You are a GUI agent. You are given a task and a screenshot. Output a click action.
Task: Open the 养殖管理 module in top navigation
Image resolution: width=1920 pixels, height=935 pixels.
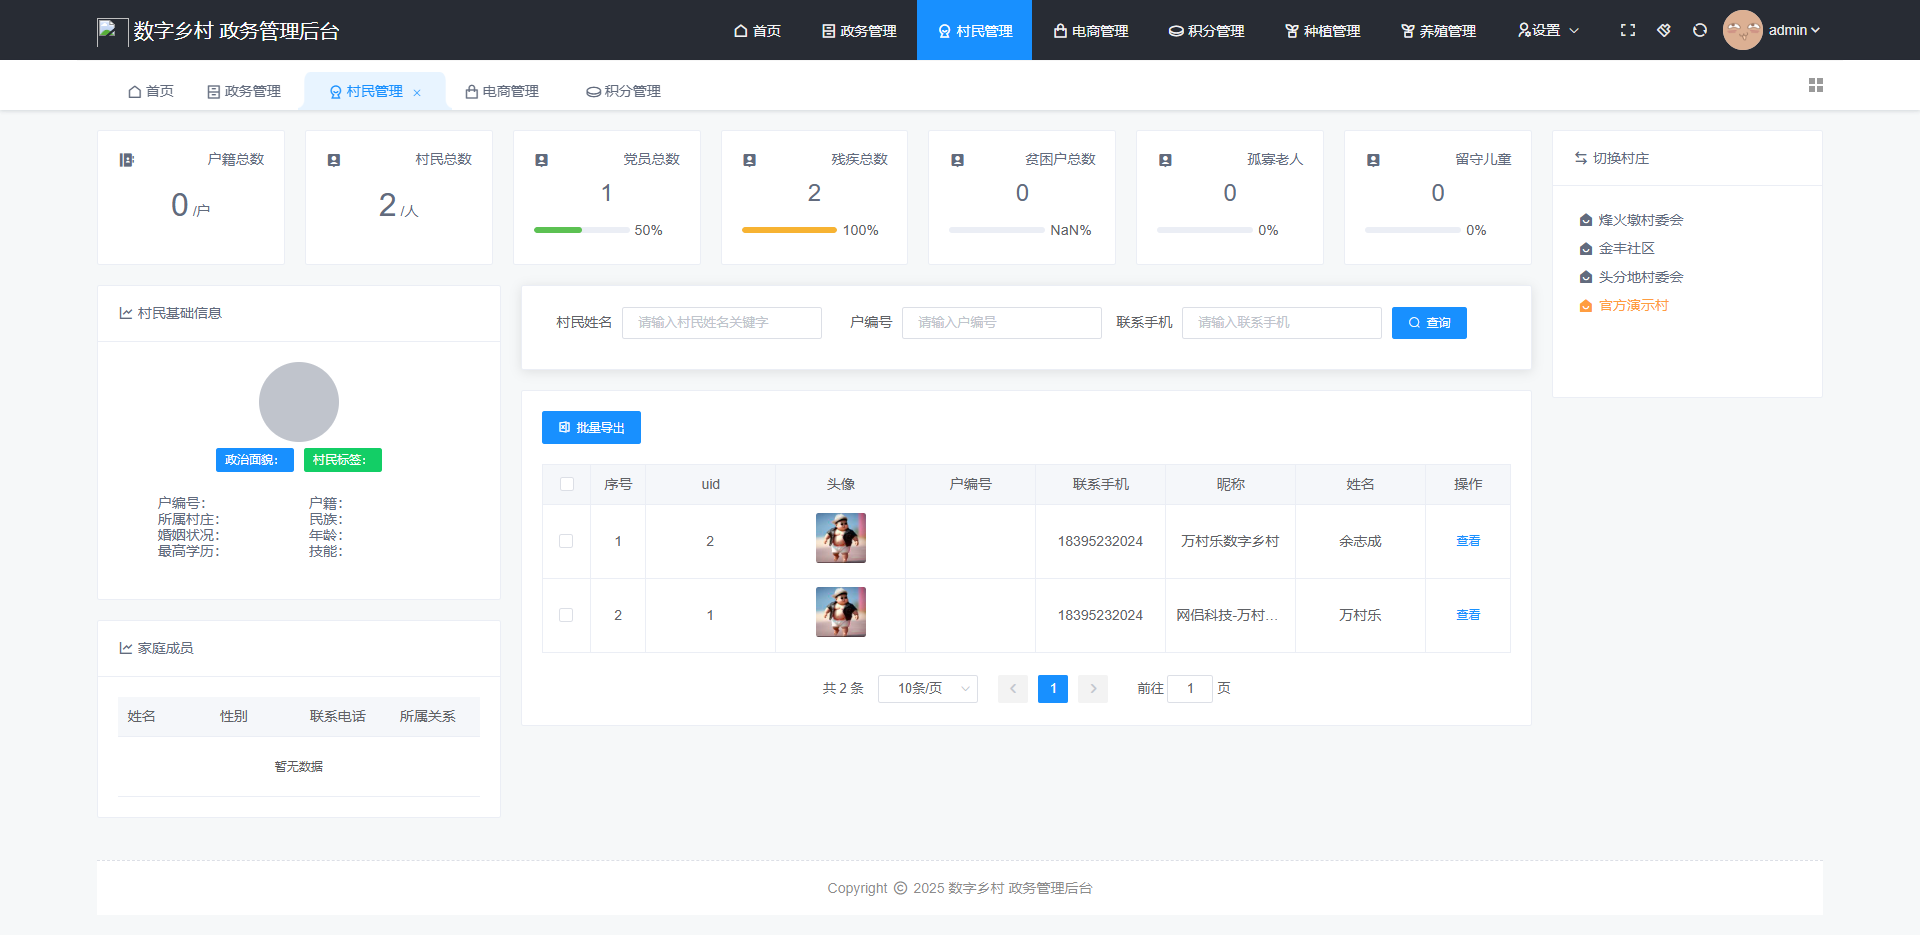1438,30
